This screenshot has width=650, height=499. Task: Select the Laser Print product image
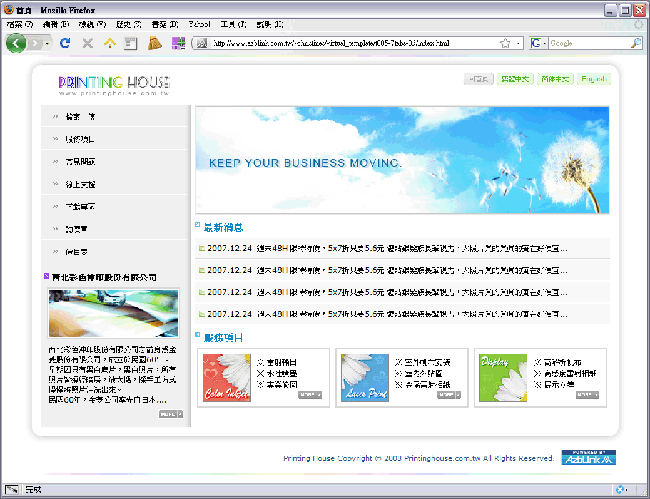point(363,377)
